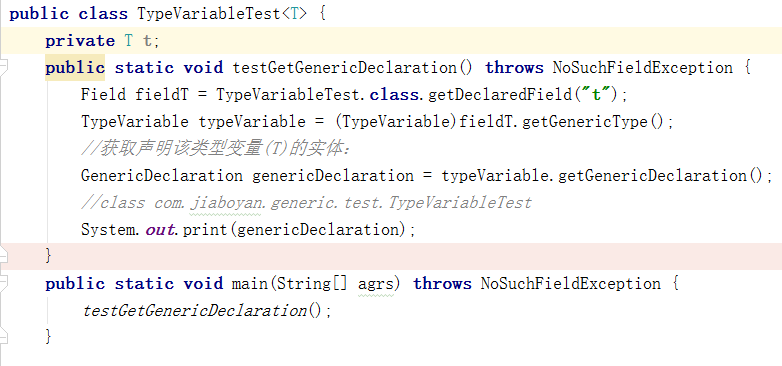Screen dimensions: 782x366
Task: Click the highlighted public keyword of testGetGenericDeclaration
Action: point(75,67)
